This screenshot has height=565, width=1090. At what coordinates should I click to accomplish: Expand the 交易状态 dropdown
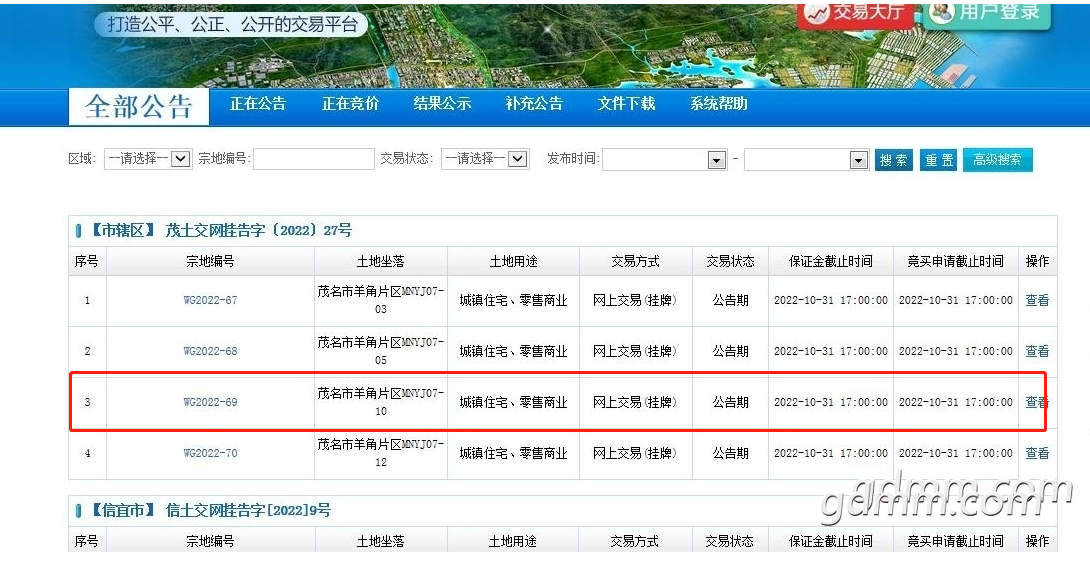[x=485, y=158]
